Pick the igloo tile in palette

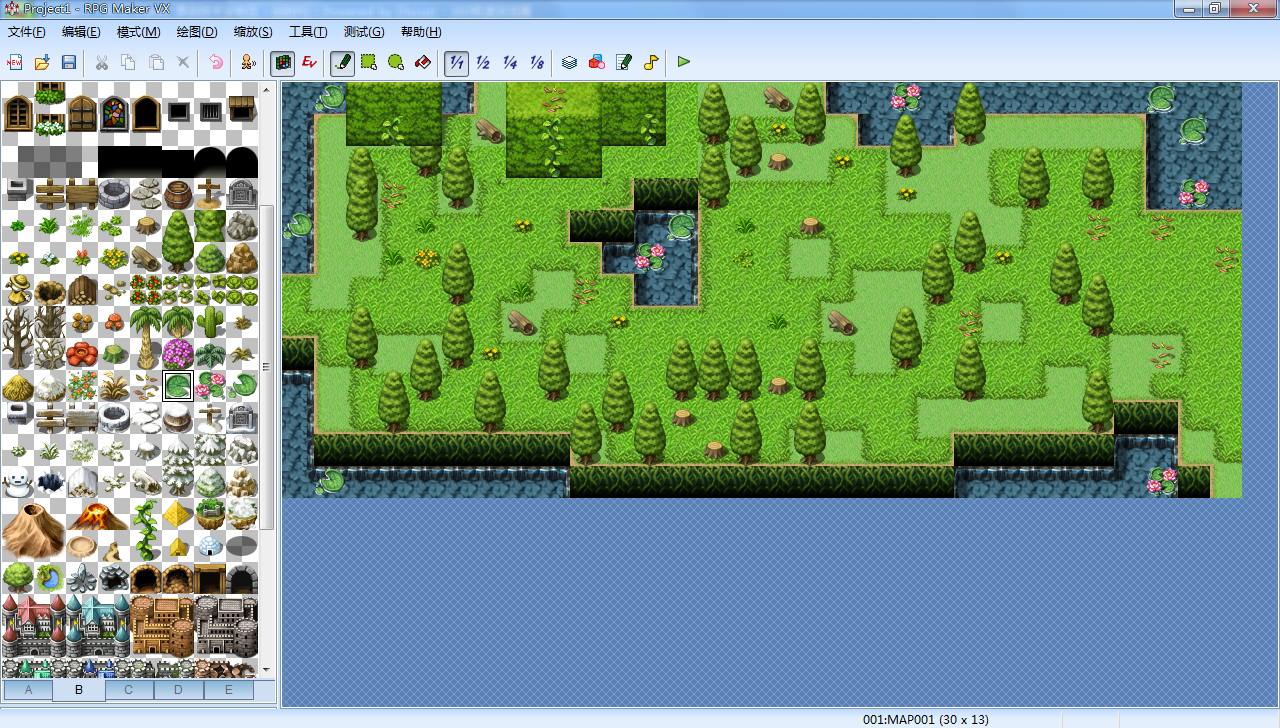coord(210,546)
